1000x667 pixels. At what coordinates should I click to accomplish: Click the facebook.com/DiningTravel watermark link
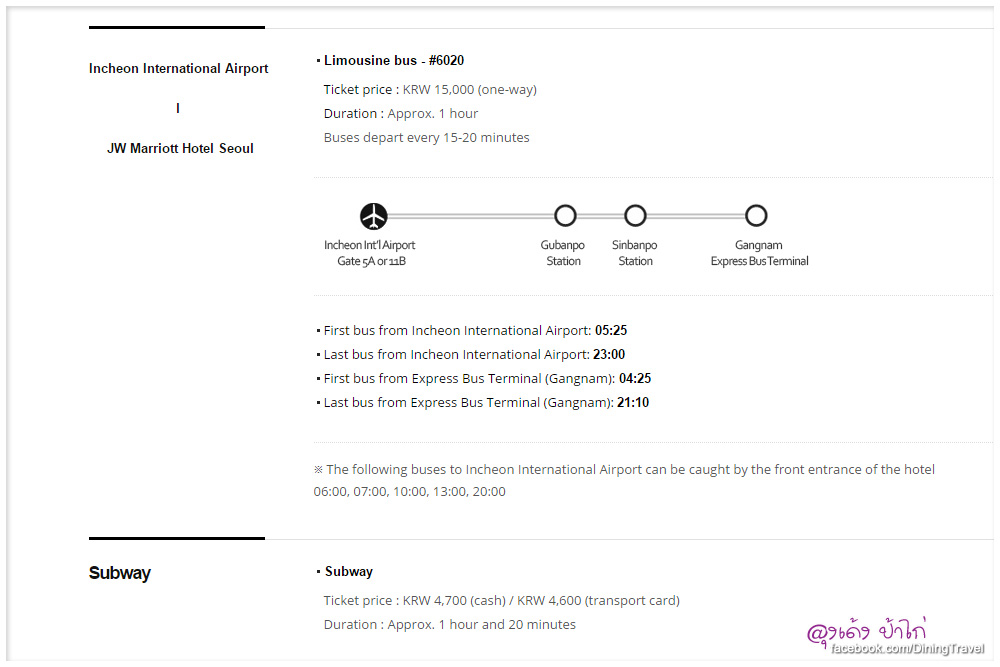(x=908, y=650)
